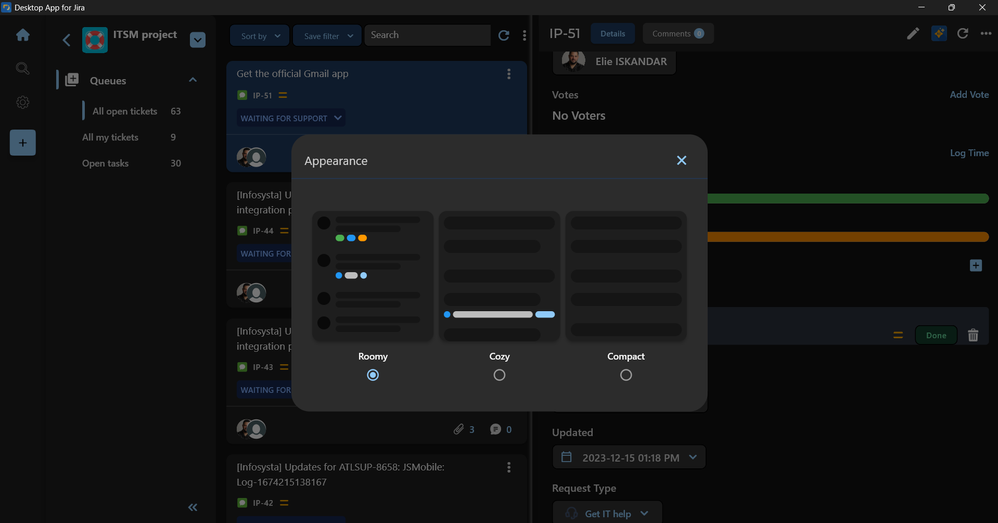Viewport: 998px width, 523px height.
Task: Open the Sort by dropdown
Action: pos(260,36)
